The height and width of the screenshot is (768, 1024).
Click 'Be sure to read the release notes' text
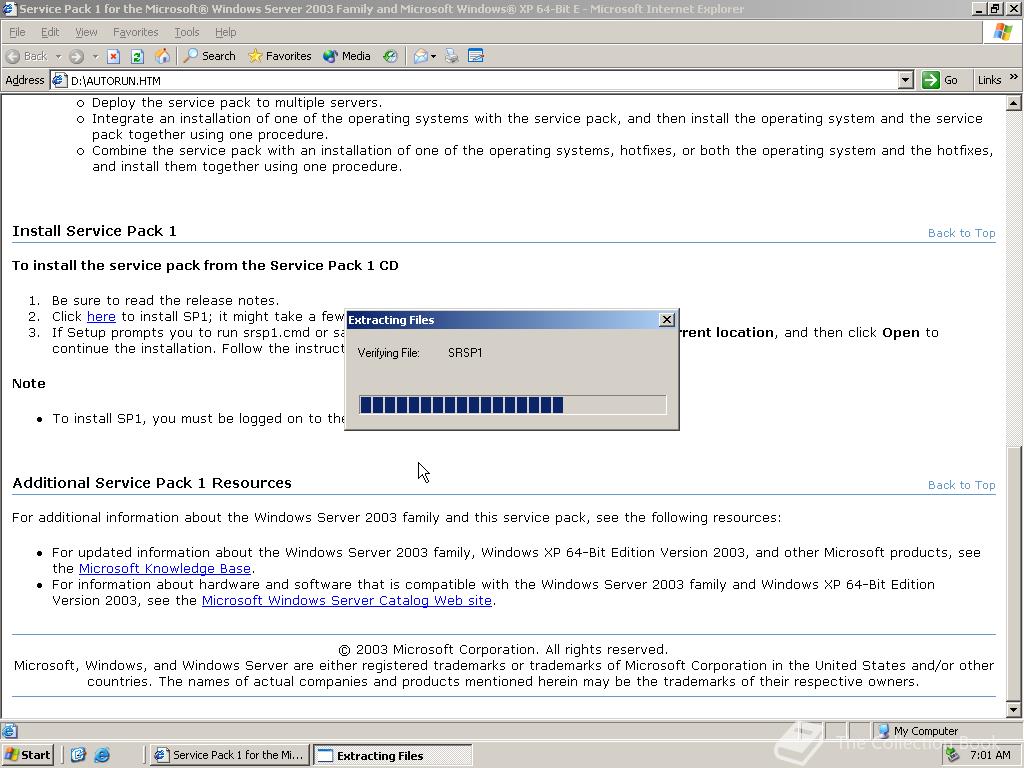click(x=165, y=300)
